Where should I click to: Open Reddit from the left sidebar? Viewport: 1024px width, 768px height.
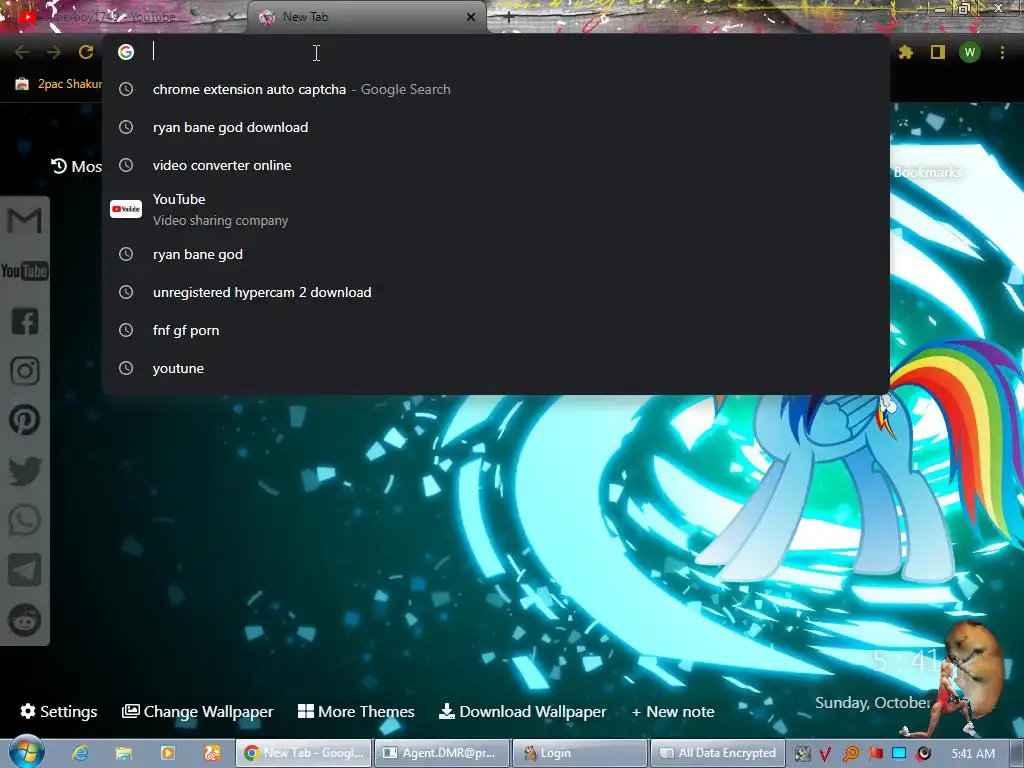pyautogui.click(x=25, y=620)
